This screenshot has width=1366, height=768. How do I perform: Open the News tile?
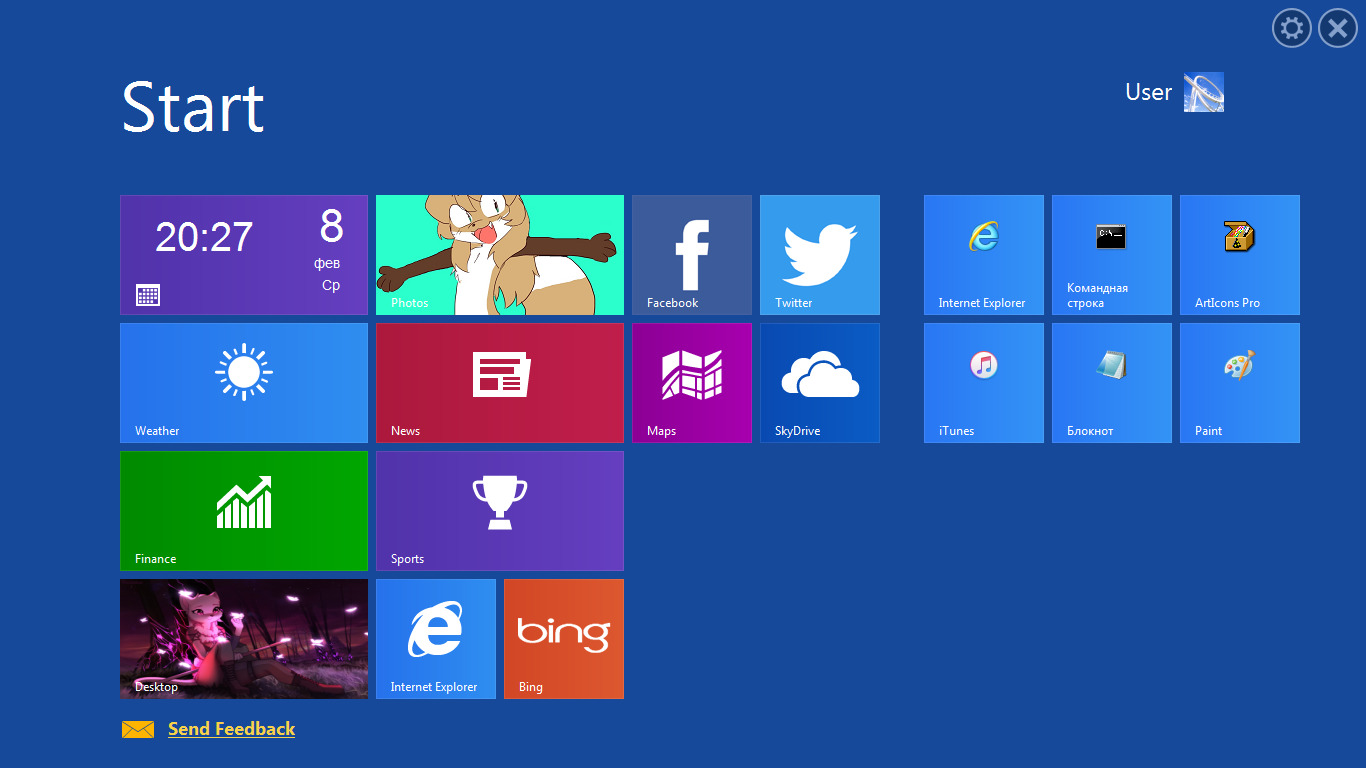coord(500,383)
